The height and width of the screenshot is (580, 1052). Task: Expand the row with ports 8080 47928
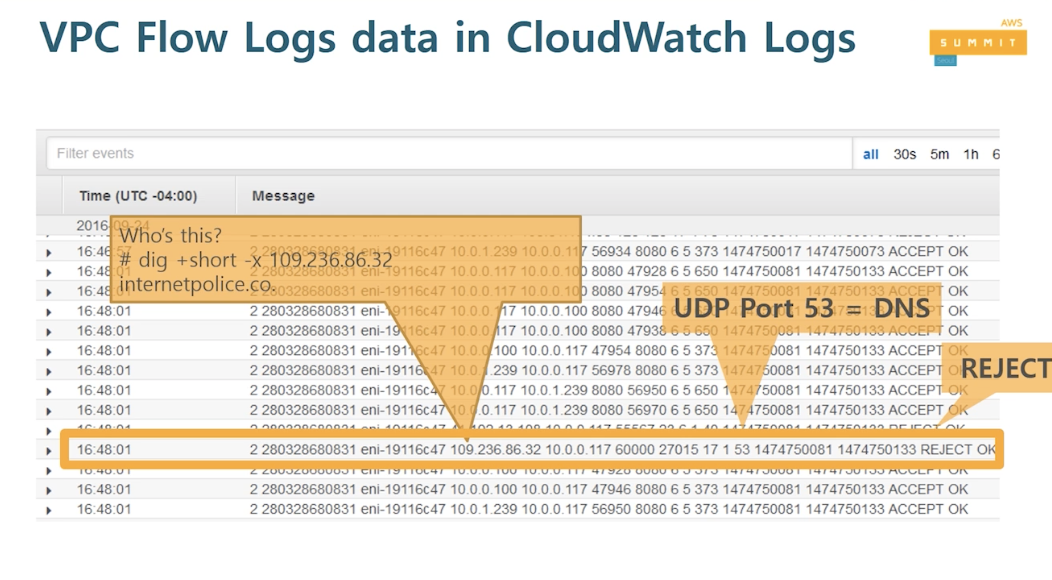pyautogui.click(x=48, y=273)
